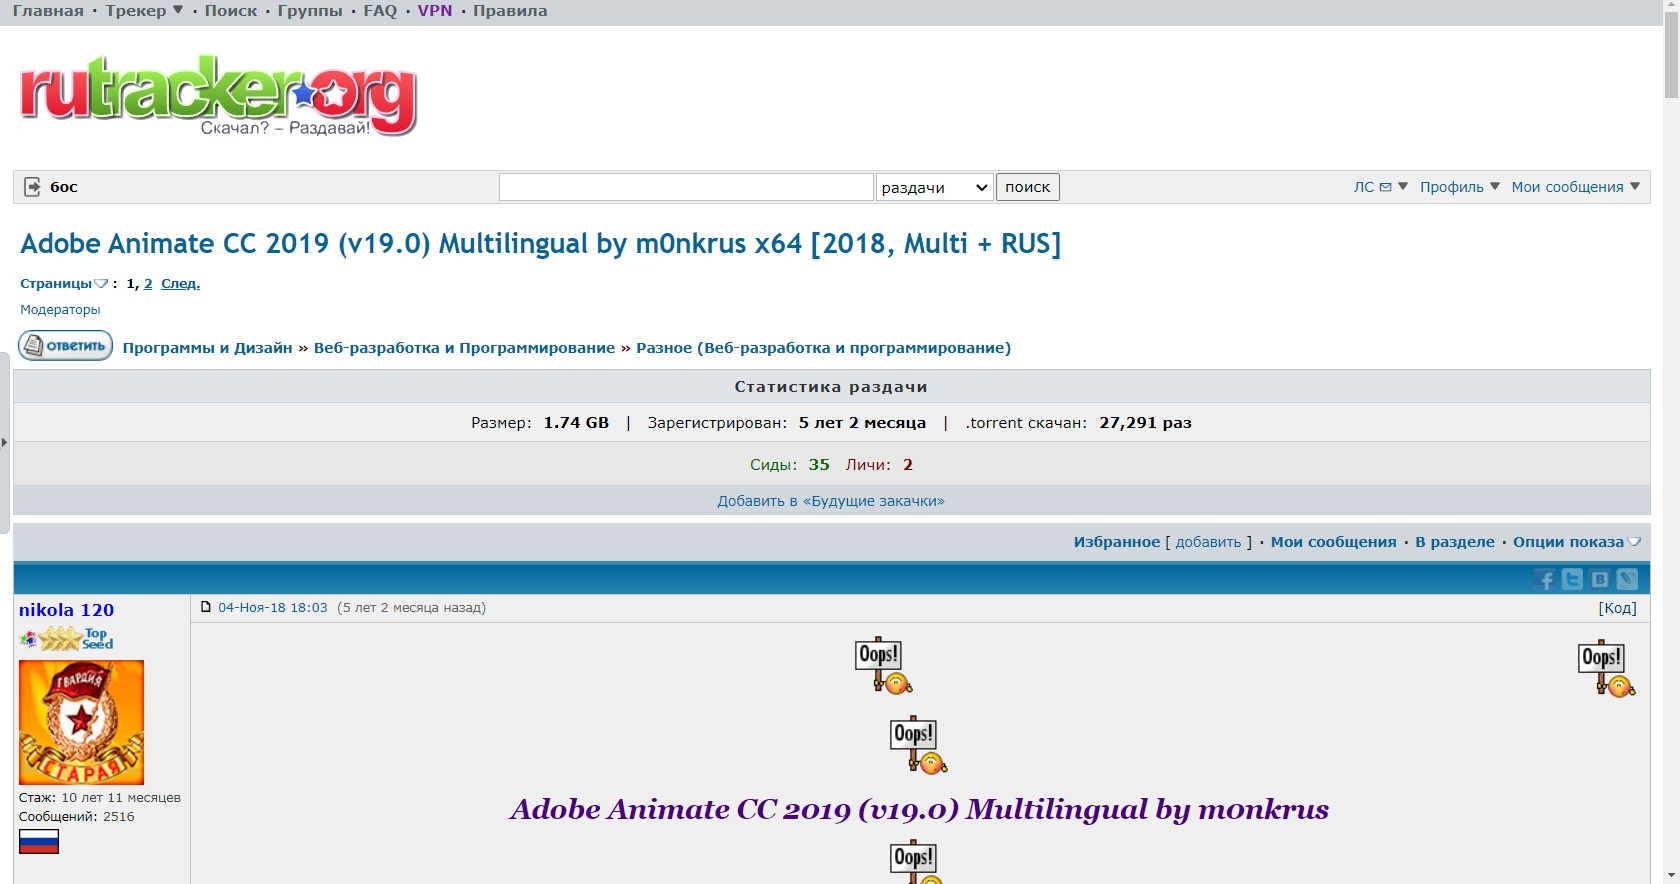Open Поиск in top menu
This screenshot has height=884, width=1680.
pos(231,11)
